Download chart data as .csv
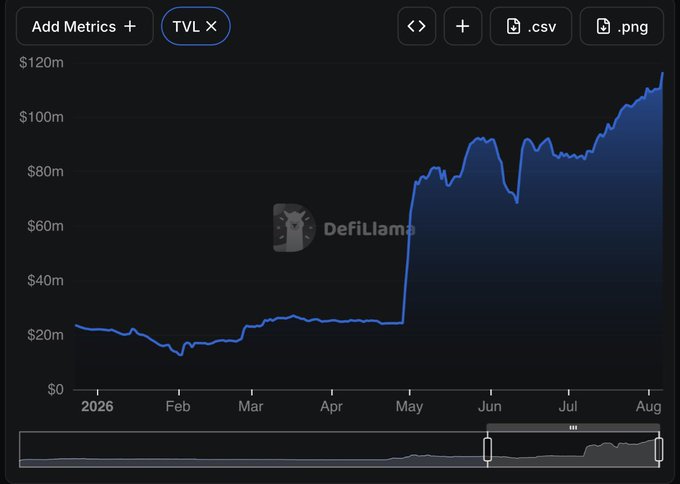 tap(531, 26)
